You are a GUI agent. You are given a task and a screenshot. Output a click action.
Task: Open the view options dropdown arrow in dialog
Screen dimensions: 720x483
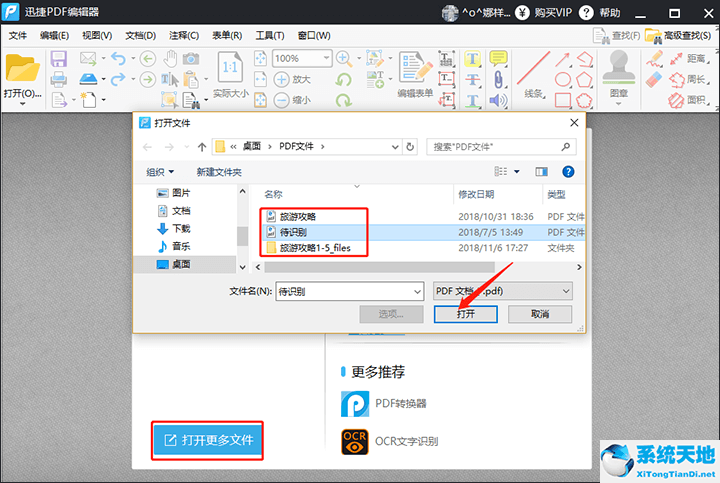tap(517, 172)
